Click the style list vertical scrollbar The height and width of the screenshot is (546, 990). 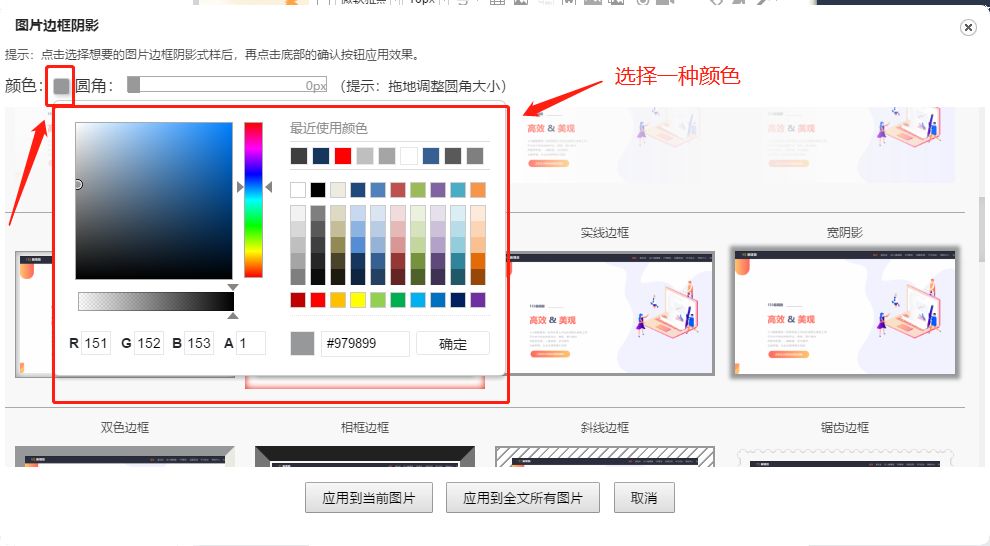981,228
